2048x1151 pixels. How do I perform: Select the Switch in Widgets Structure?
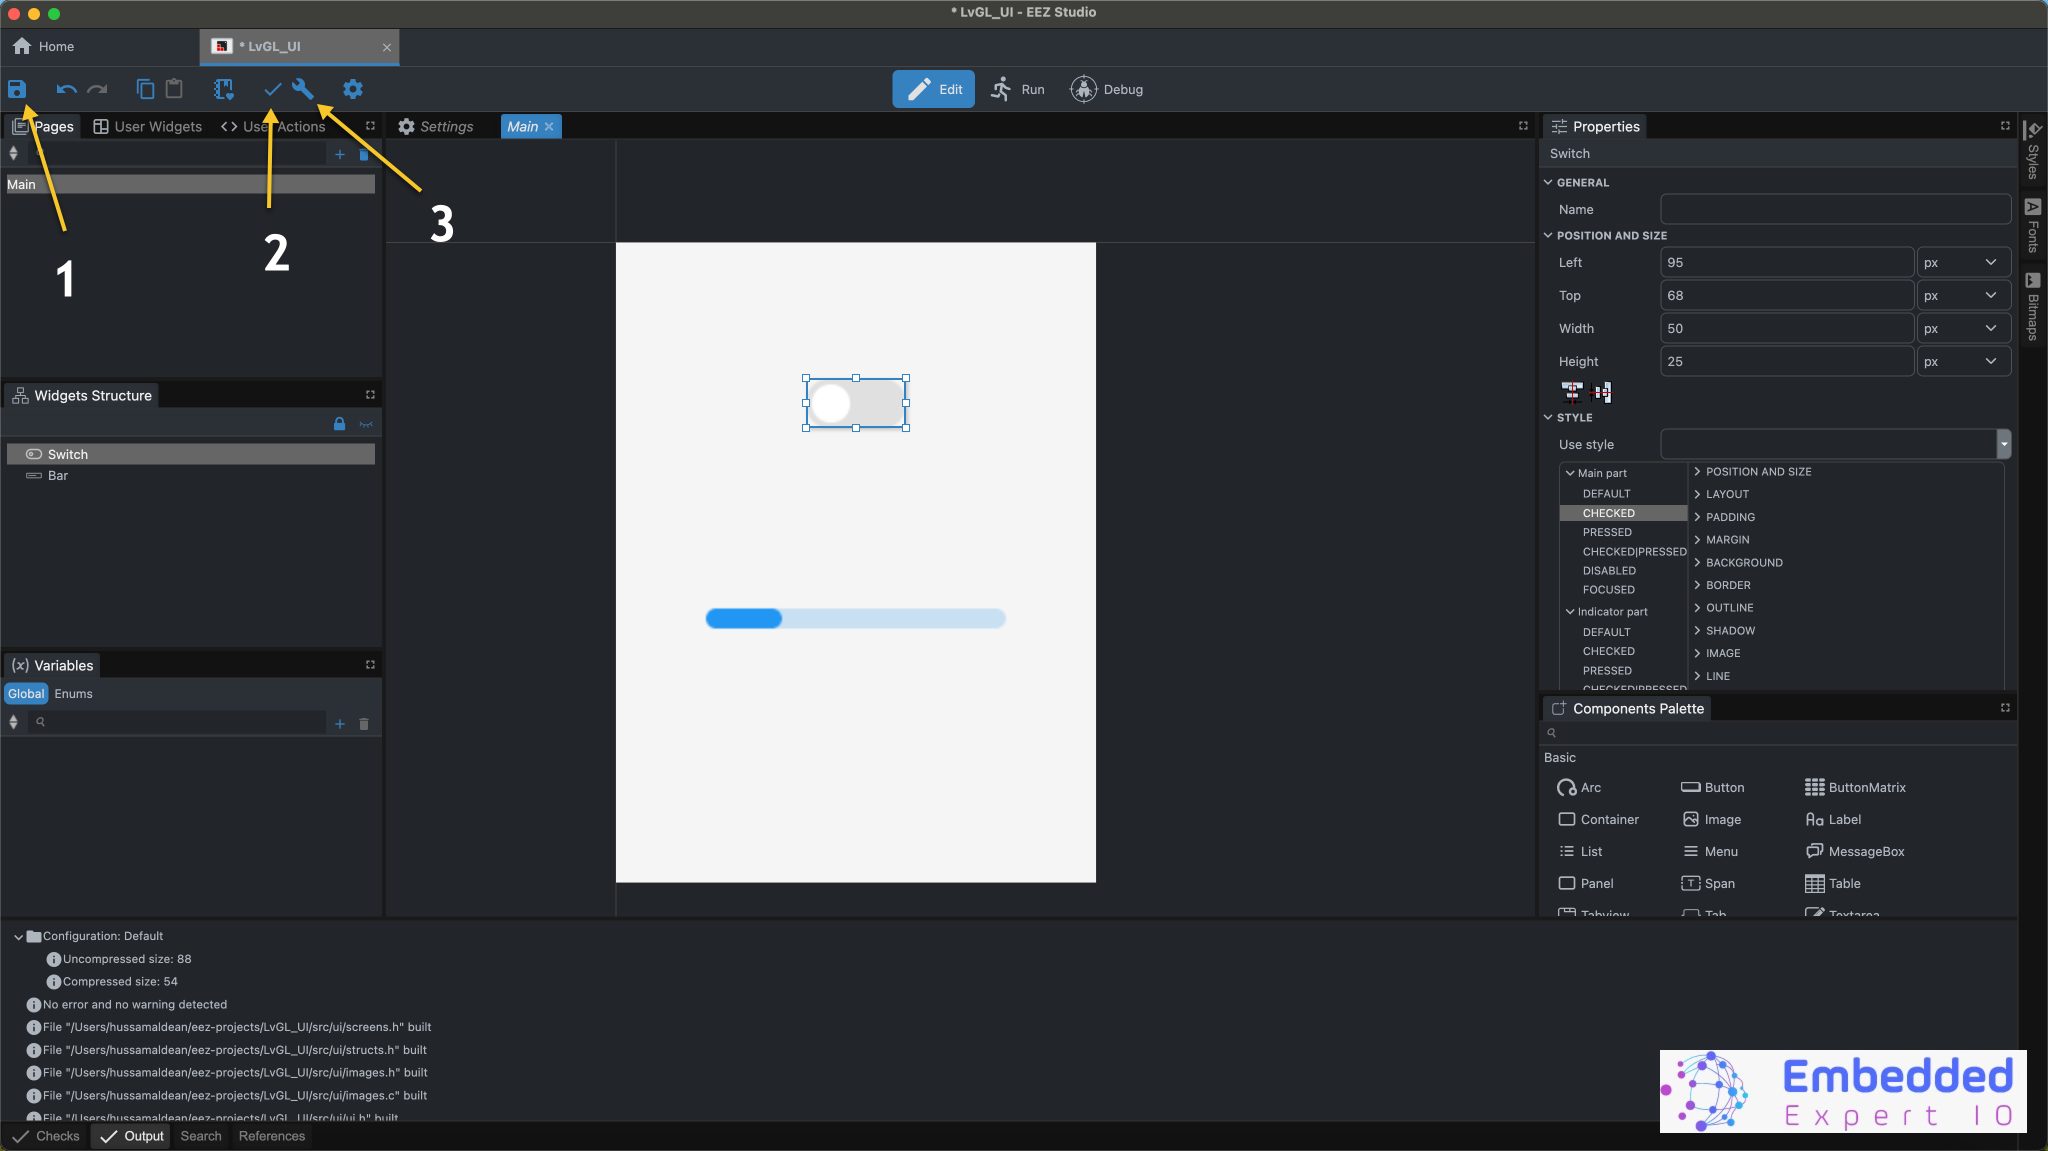67,453
